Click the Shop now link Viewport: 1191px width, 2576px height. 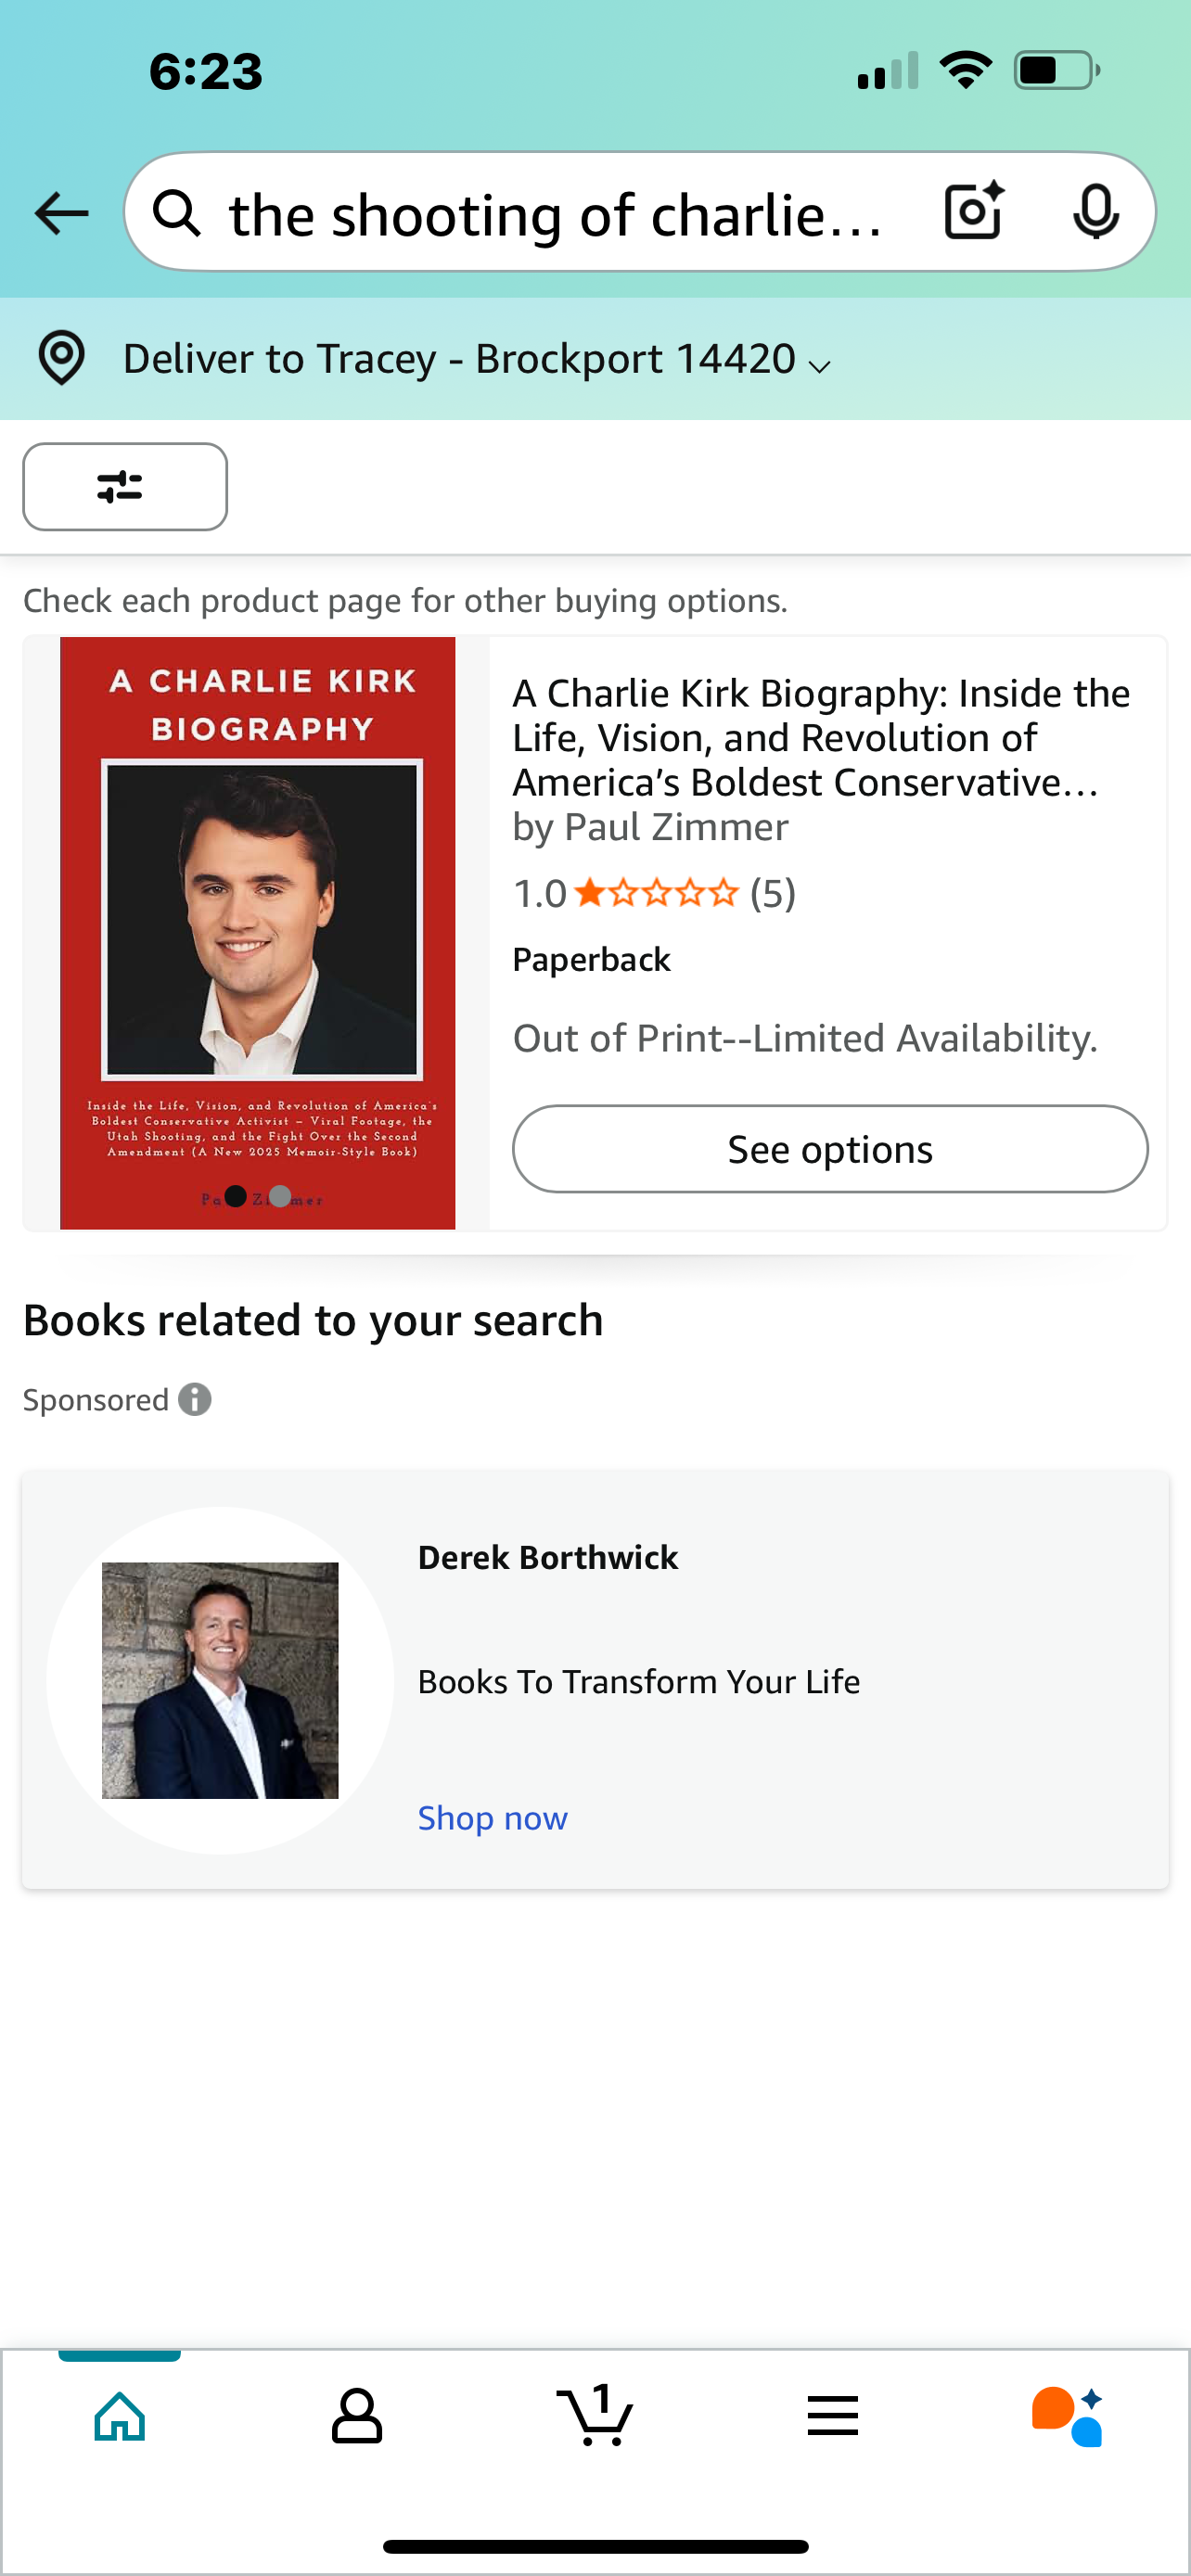click(492, 1817)
